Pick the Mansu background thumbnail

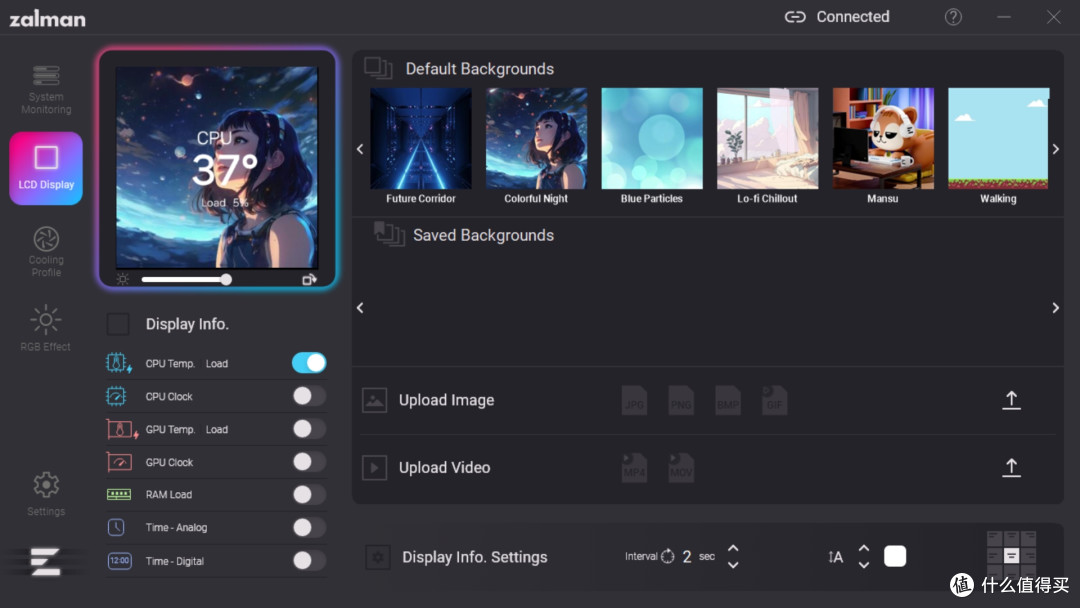click(883, 138)
